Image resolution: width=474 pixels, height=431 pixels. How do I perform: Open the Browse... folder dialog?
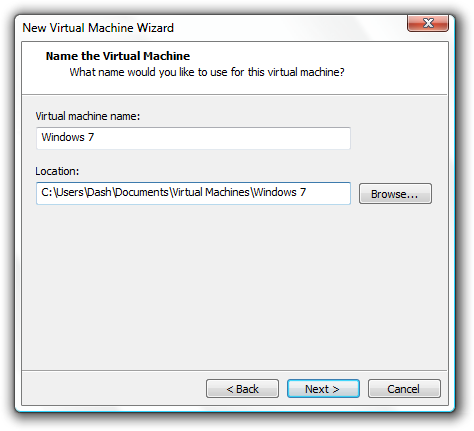point(395,193)
